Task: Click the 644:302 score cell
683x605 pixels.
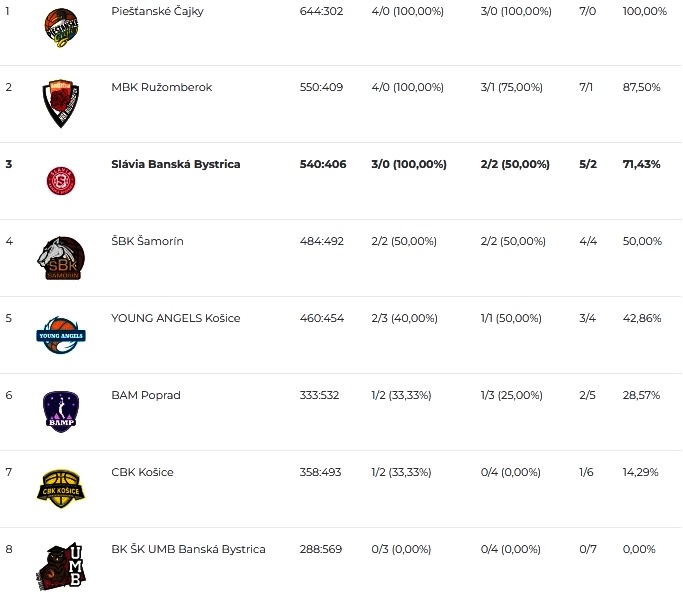Action: point(321,11)
